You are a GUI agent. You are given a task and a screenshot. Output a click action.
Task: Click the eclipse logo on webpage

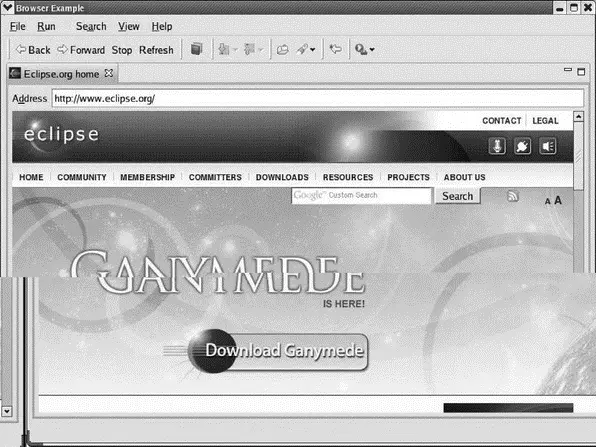[x=61, y=134]
